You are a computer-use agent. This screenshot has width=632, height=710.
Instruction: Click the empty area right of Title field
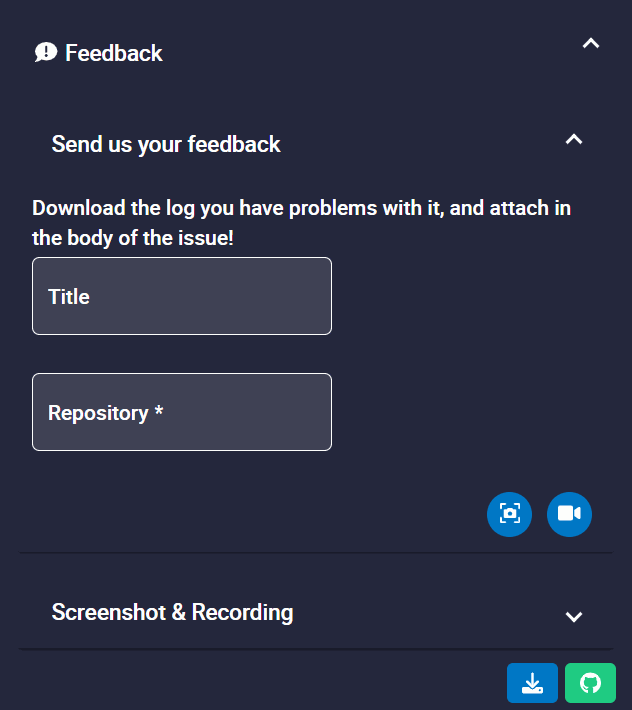[470, 297]
